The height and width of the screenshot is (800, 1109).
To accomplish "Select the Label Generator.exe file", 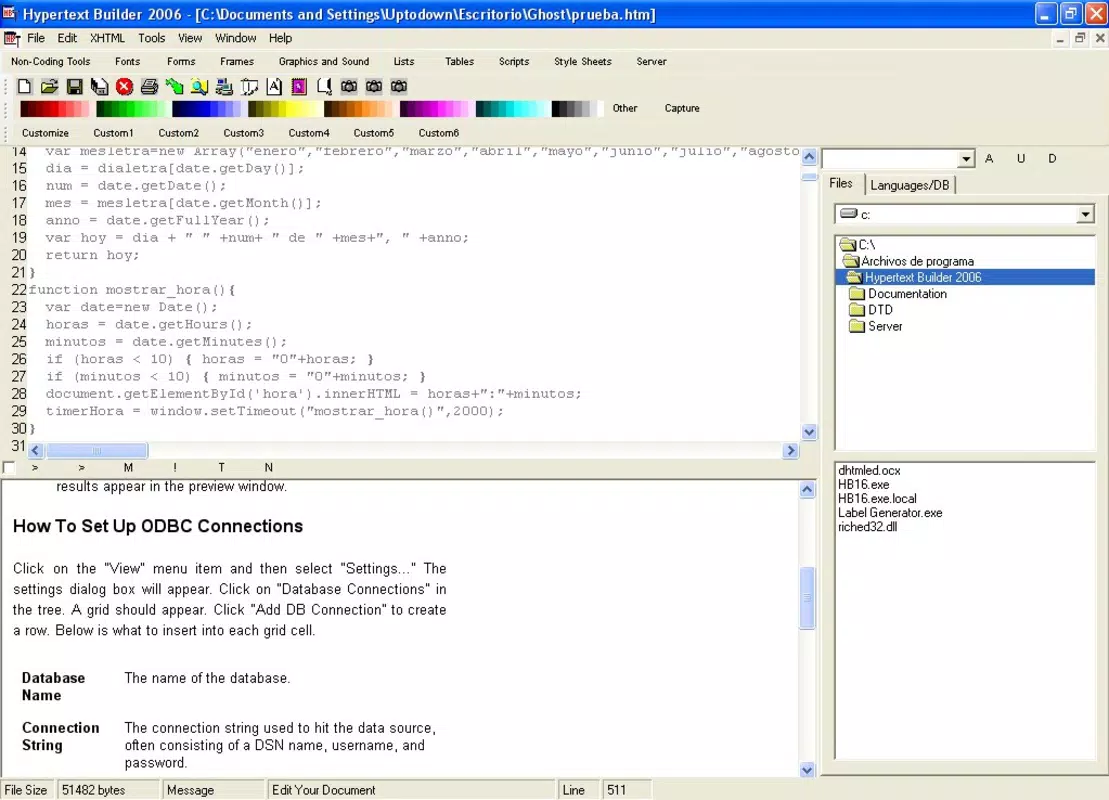I will pos(890,513).
